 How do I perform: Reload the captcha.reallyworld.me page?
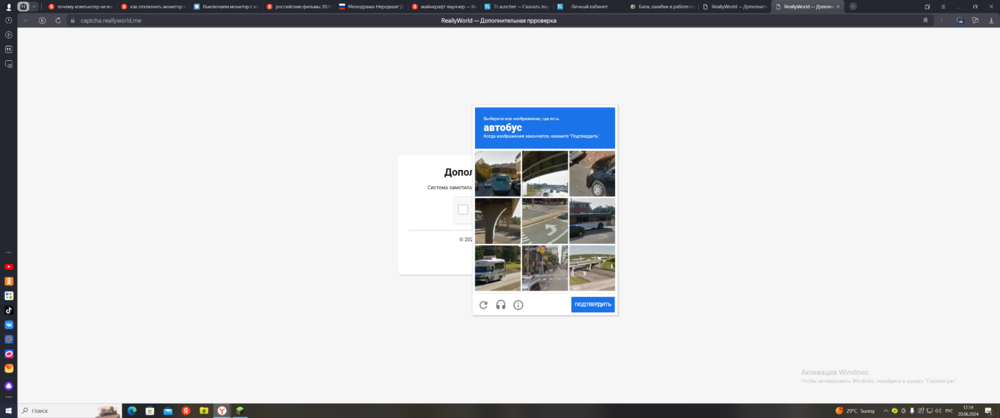(x=58, y=20)
